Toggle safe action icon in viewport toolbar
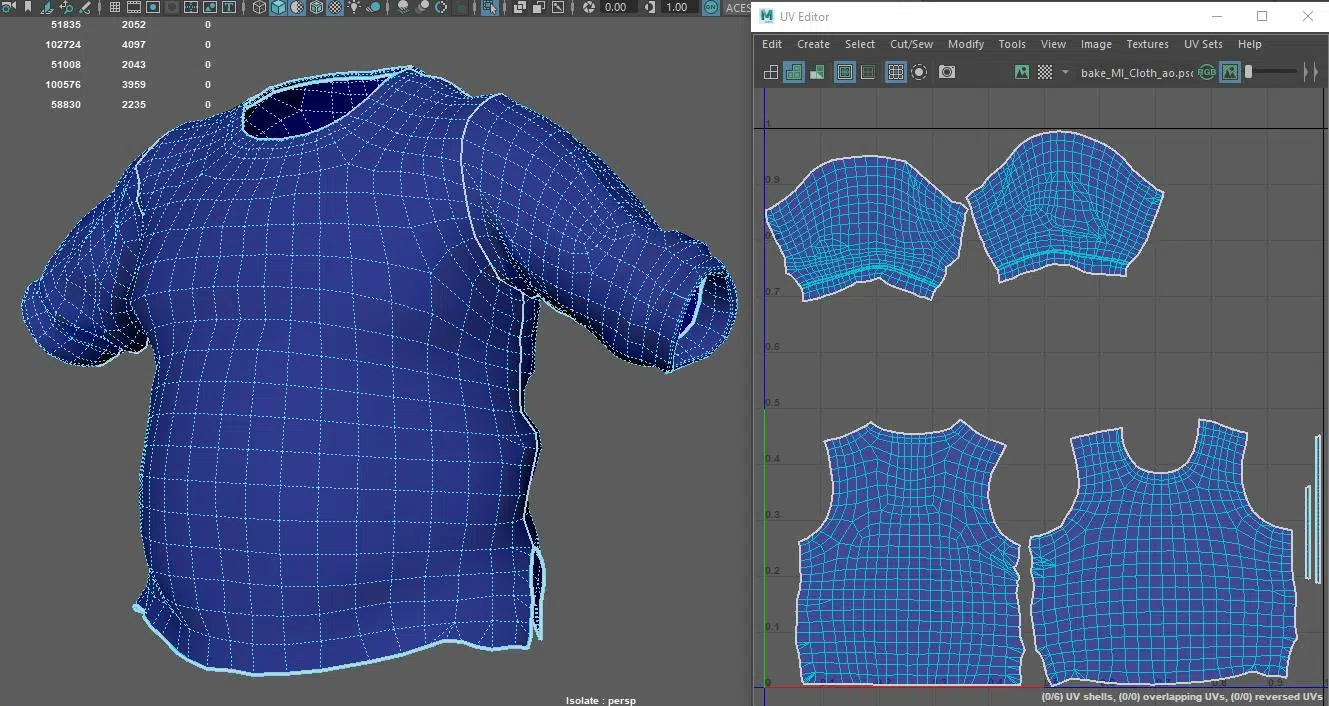 click(211, 8)
